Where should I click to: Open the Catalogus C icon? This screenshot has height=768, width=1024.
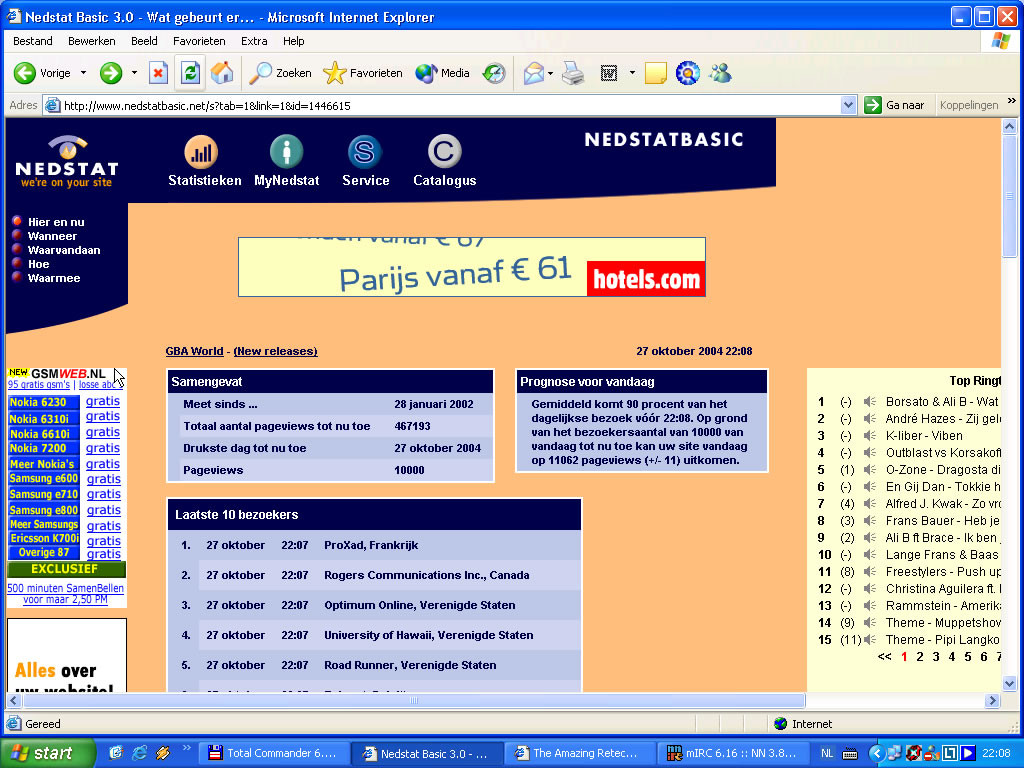click(x=445, y=152)
